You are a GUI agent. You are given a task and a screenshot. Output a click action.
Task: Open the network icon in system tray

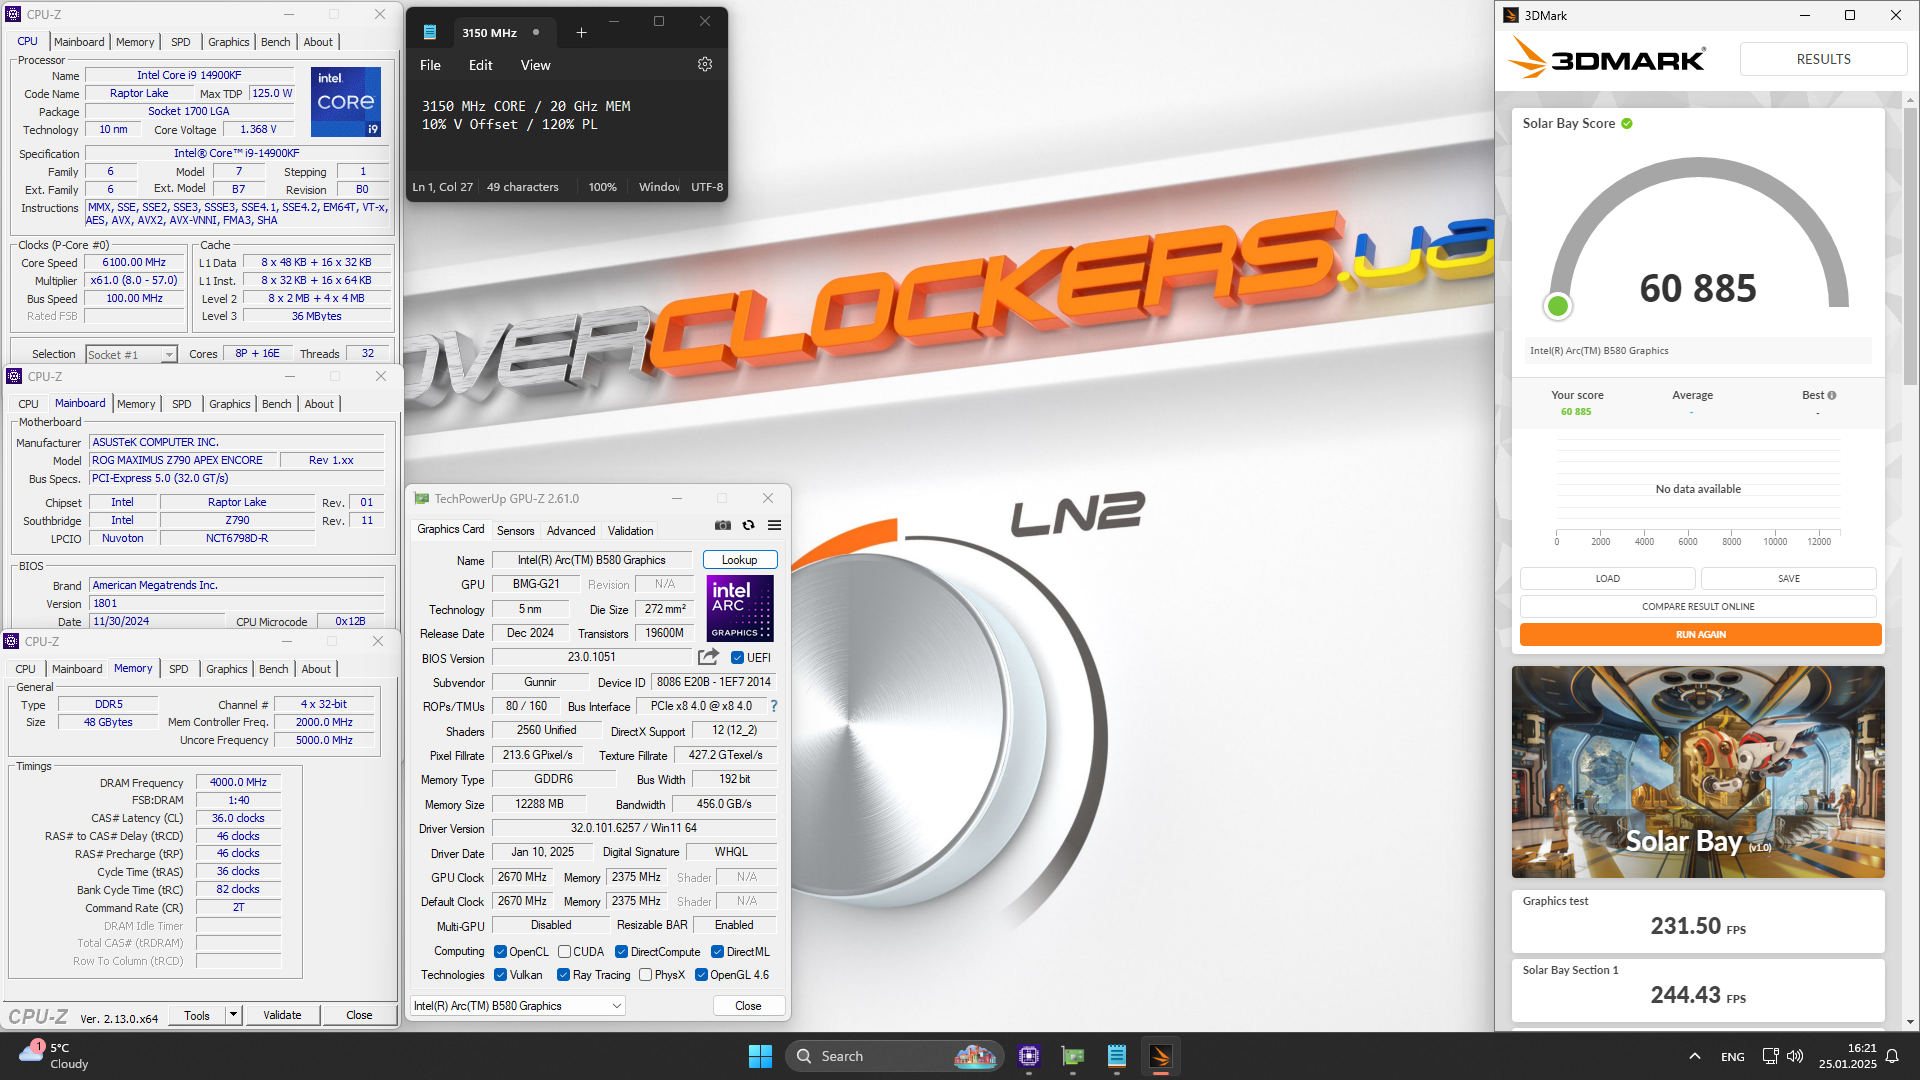(x=1770, y=1056)
